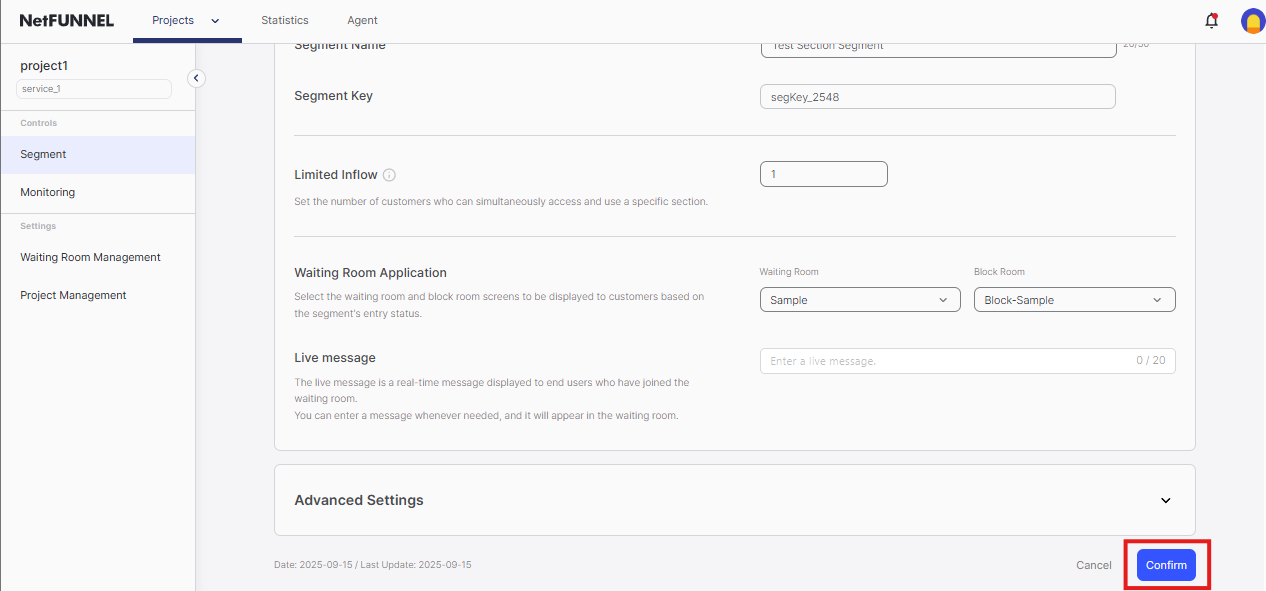
Task: Click the Limited Inflow number field
Action: tap(823, 174)
